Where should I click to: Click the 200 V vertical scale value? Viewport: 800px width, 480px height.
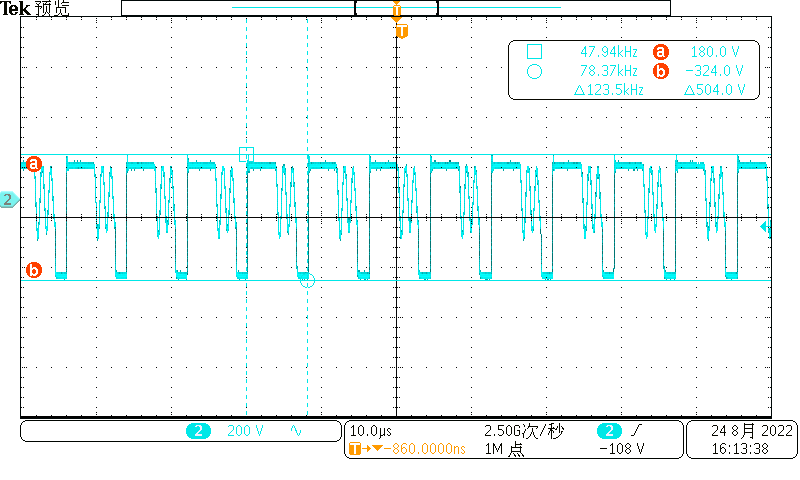point(245,431)
